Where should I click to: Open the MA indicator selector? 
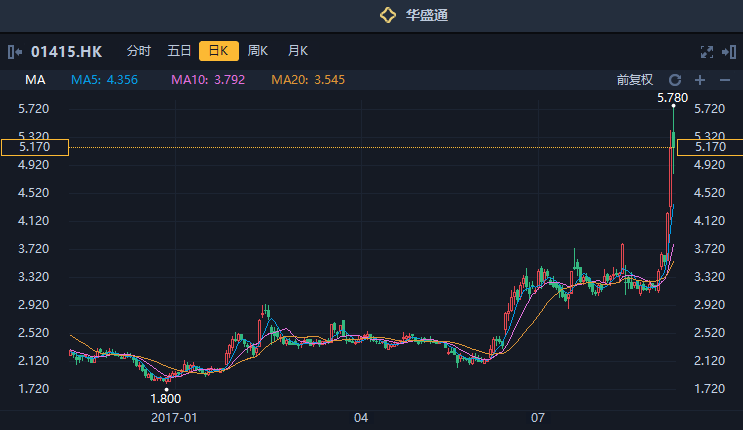(36, 80)
